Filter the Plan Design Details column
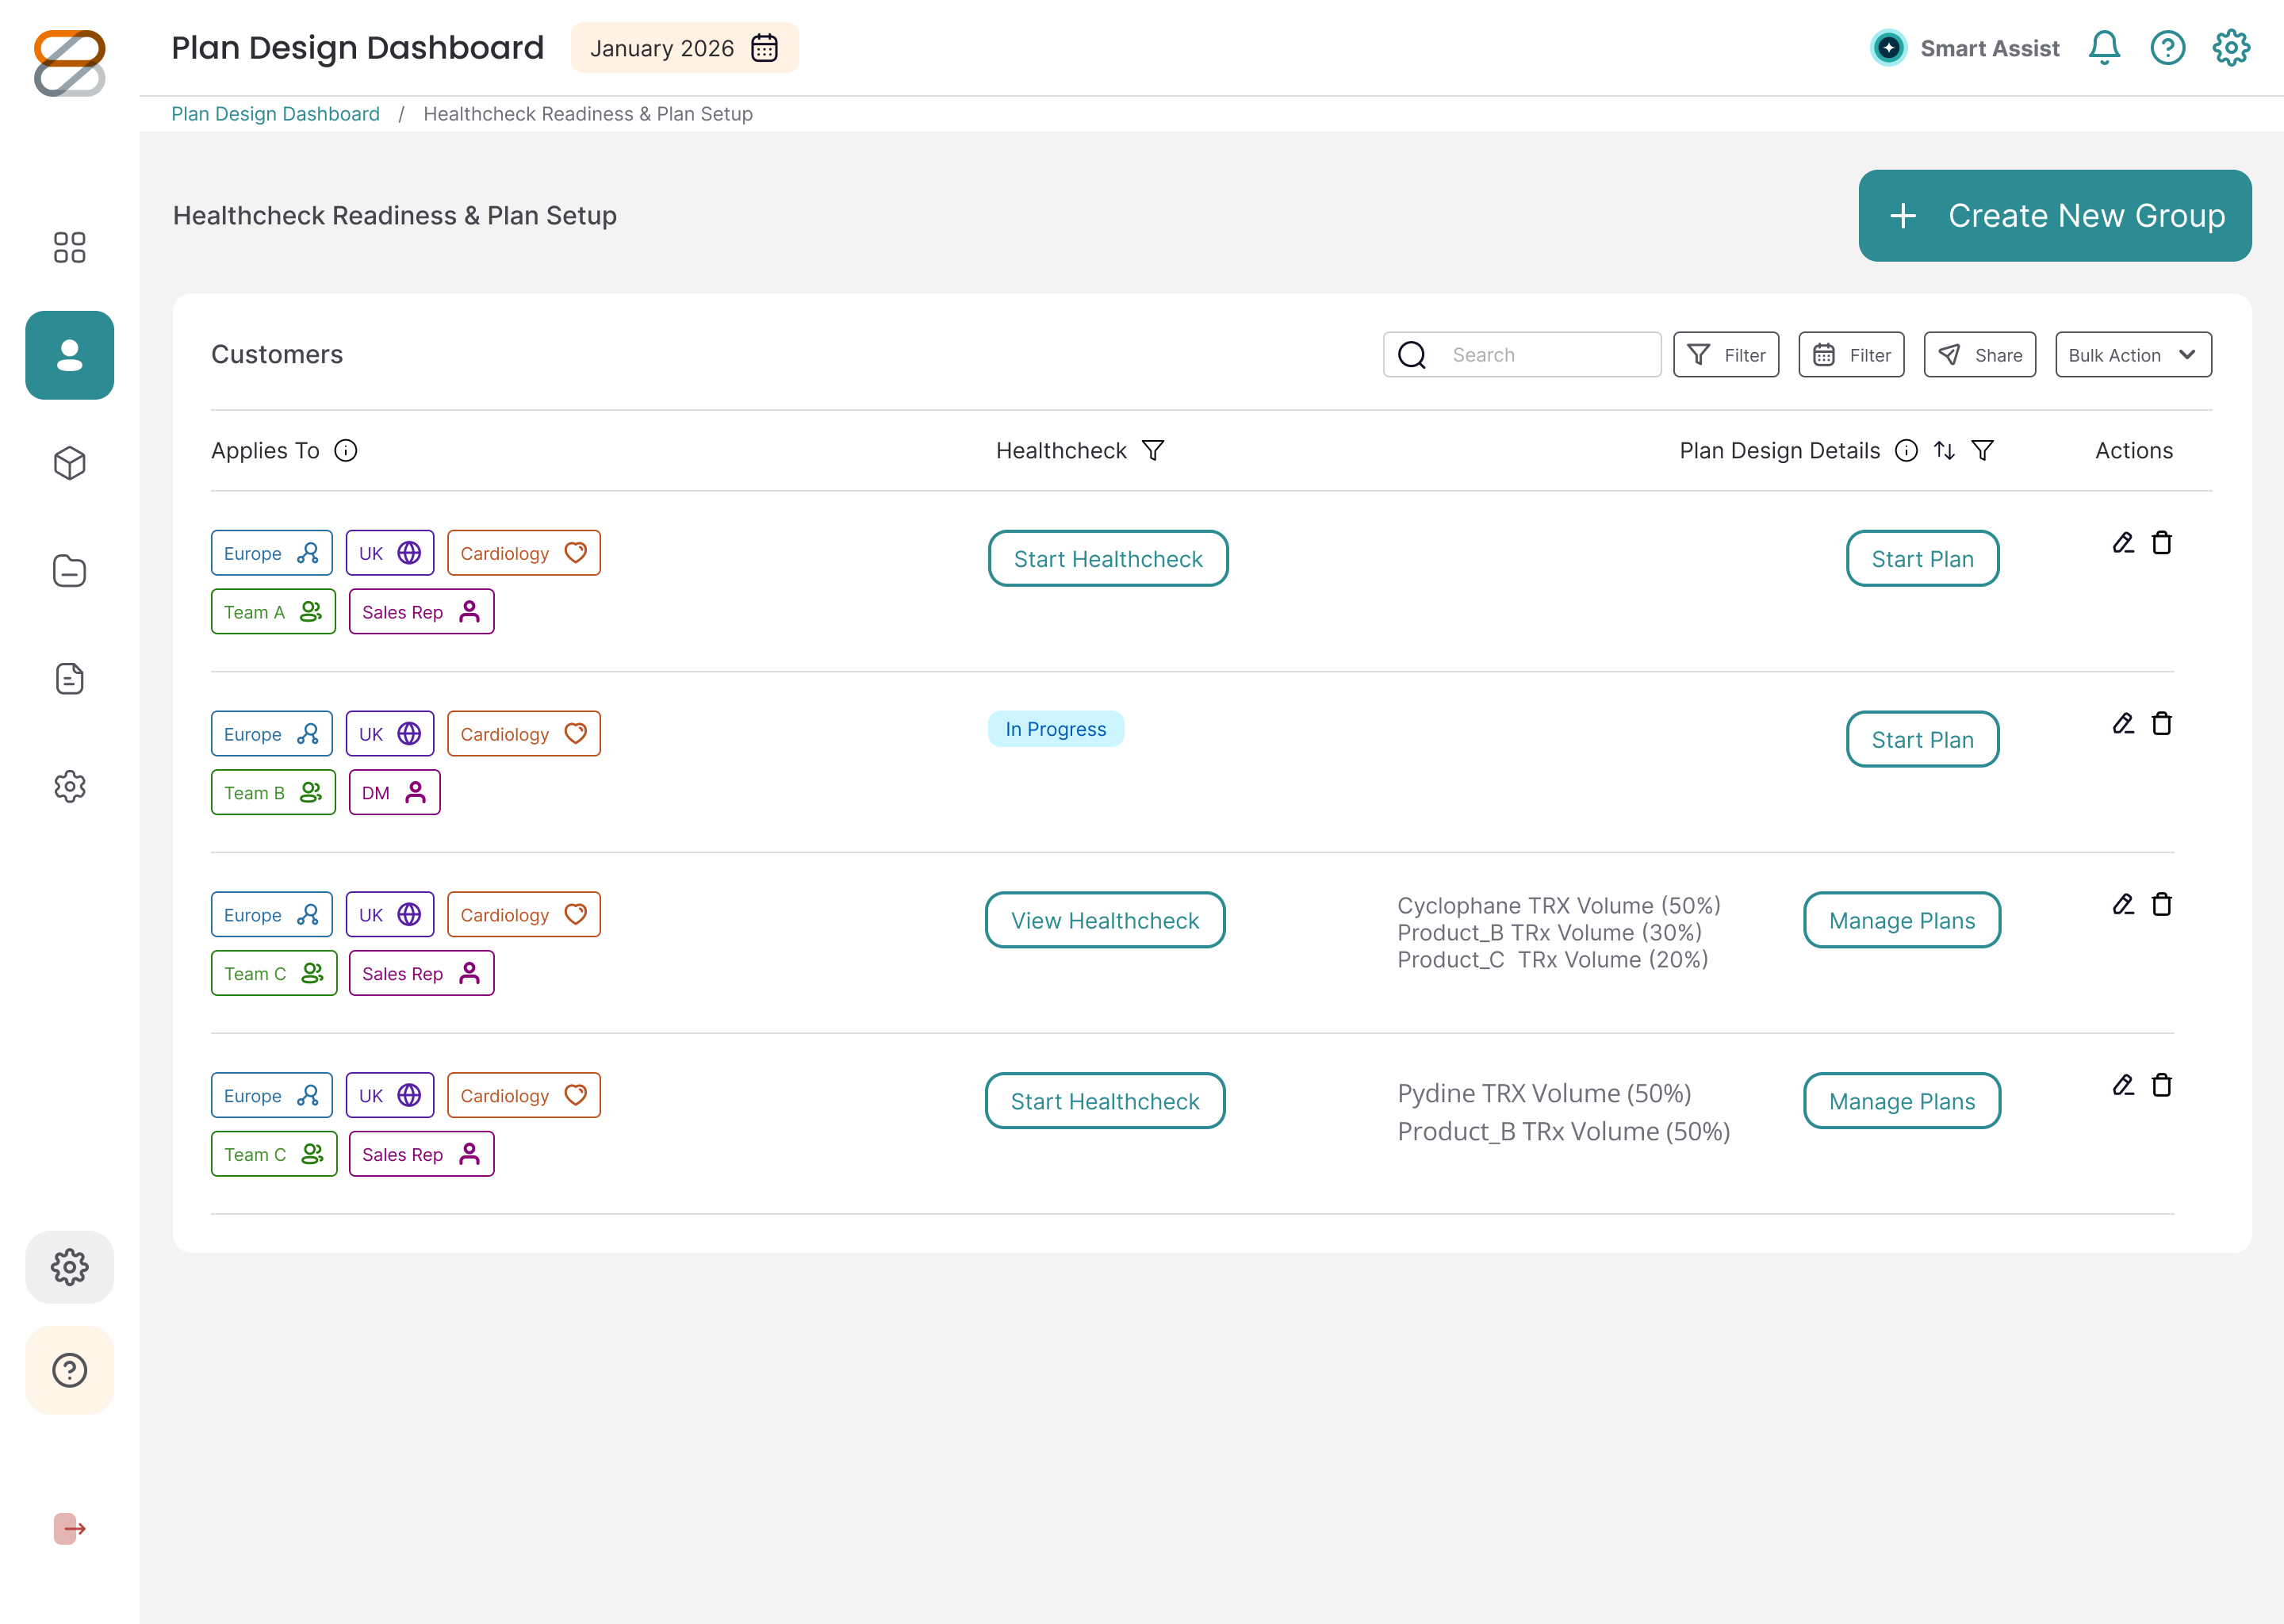This screenshot has height=1624, width=2284. tap(1982, 451)
